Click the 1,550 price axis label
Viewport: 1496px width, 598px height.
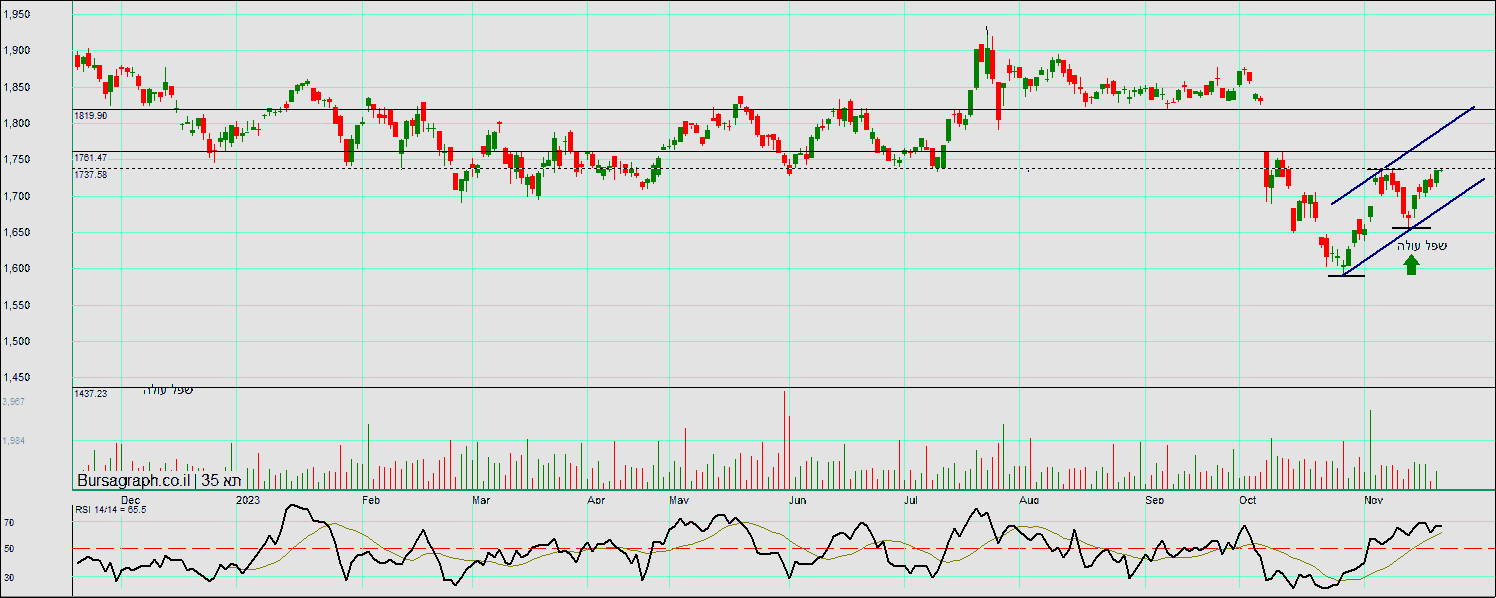(x=15, y=306)
